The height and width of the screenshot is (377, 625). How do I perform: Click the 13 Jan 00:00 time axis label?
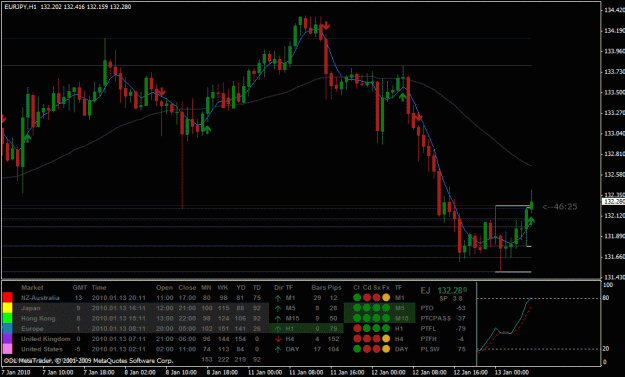512,373
